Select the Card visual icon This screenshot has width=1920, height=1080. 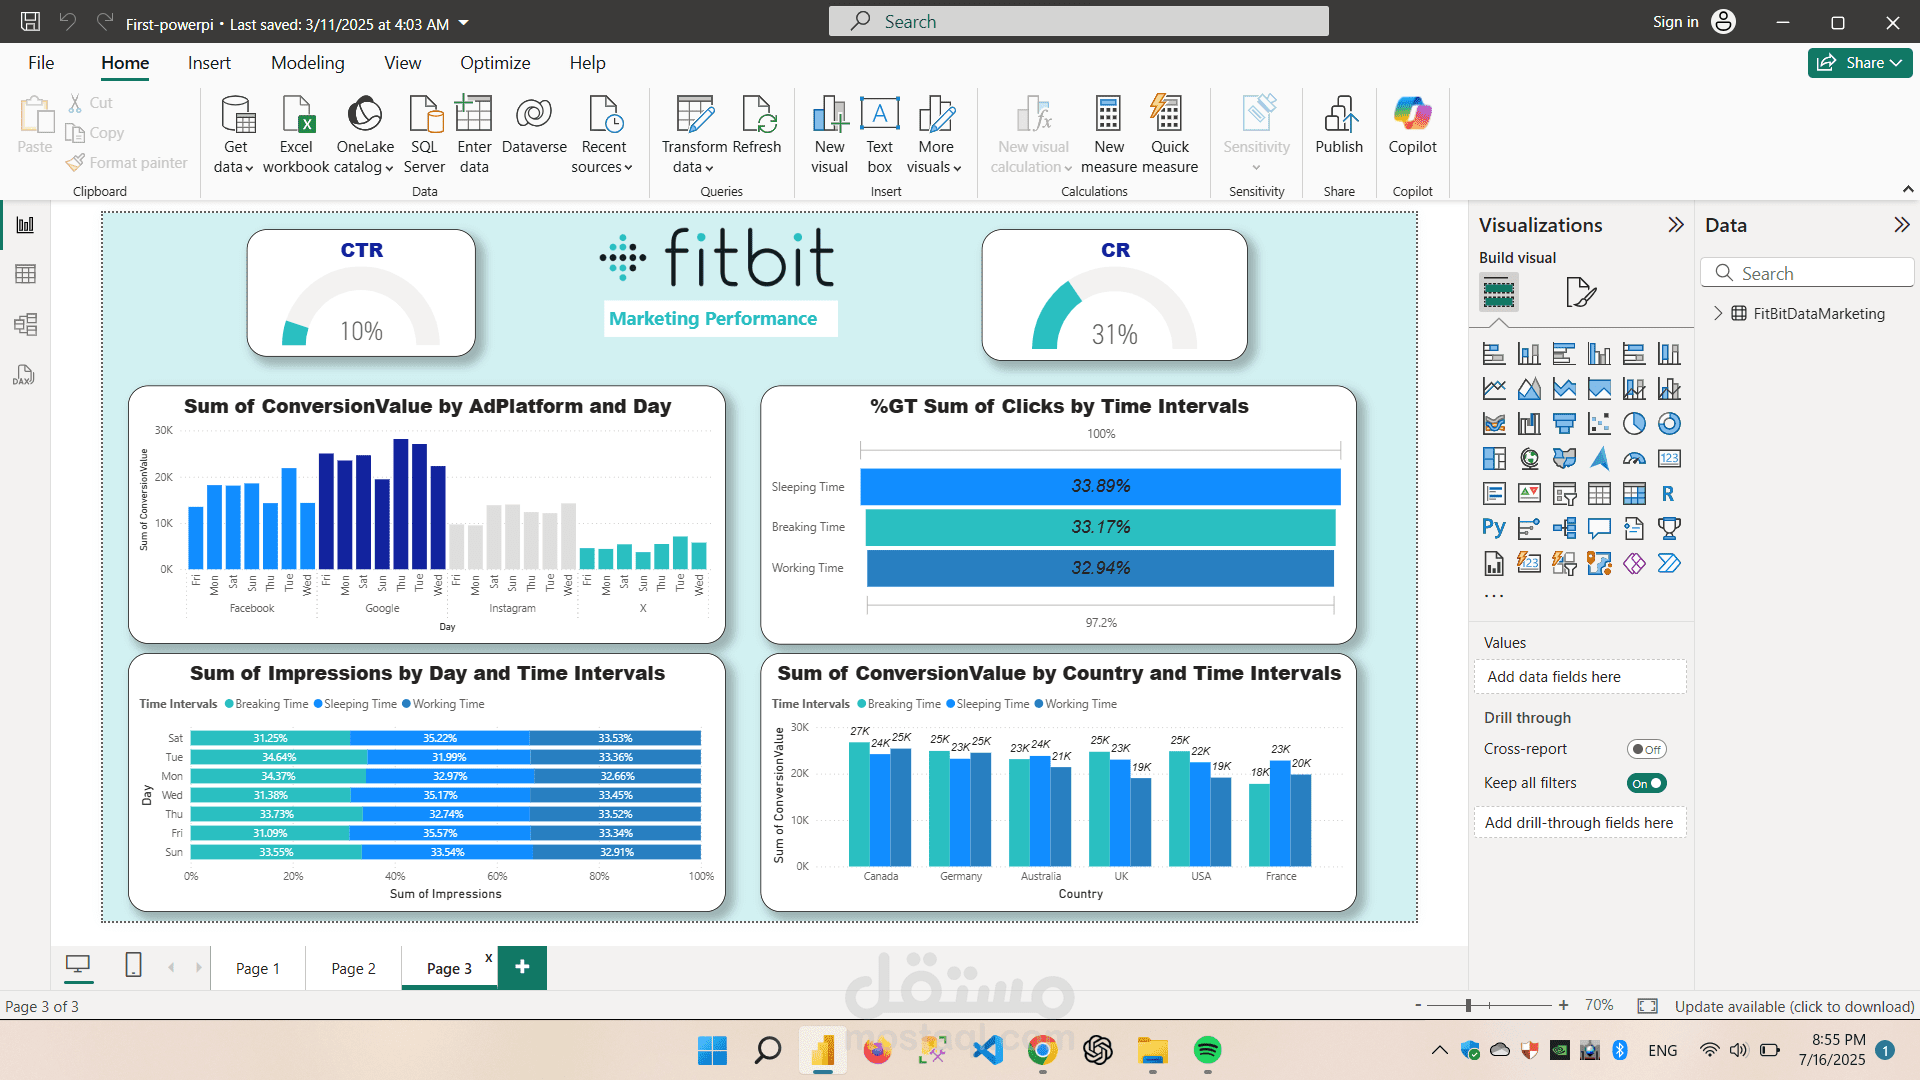point(1669,459)
